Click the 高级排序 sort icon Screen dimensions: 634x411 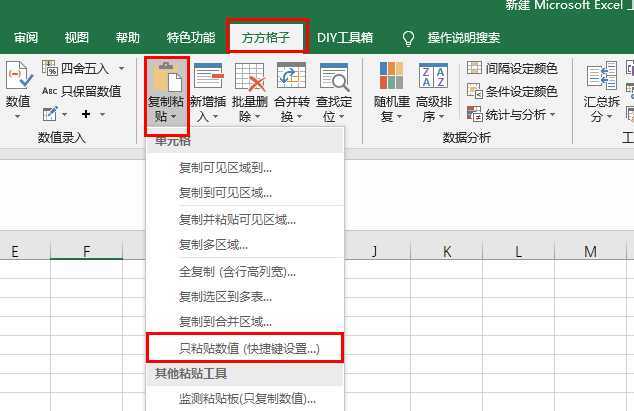click(x=433, y=76)
